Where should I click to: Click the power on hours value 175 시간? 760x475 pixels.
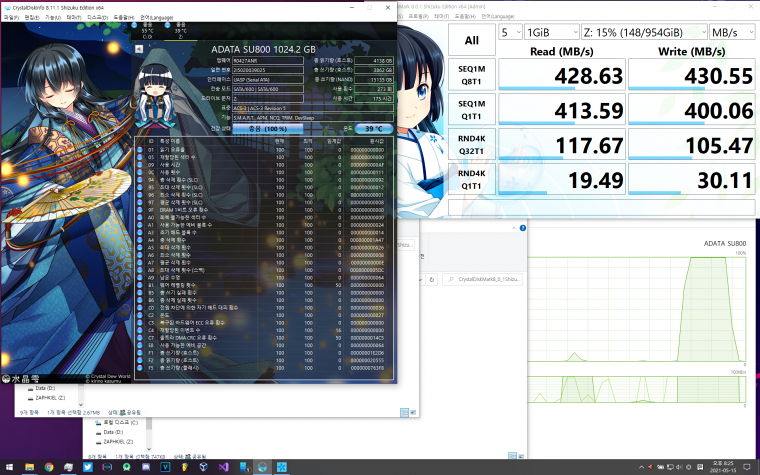374,98
